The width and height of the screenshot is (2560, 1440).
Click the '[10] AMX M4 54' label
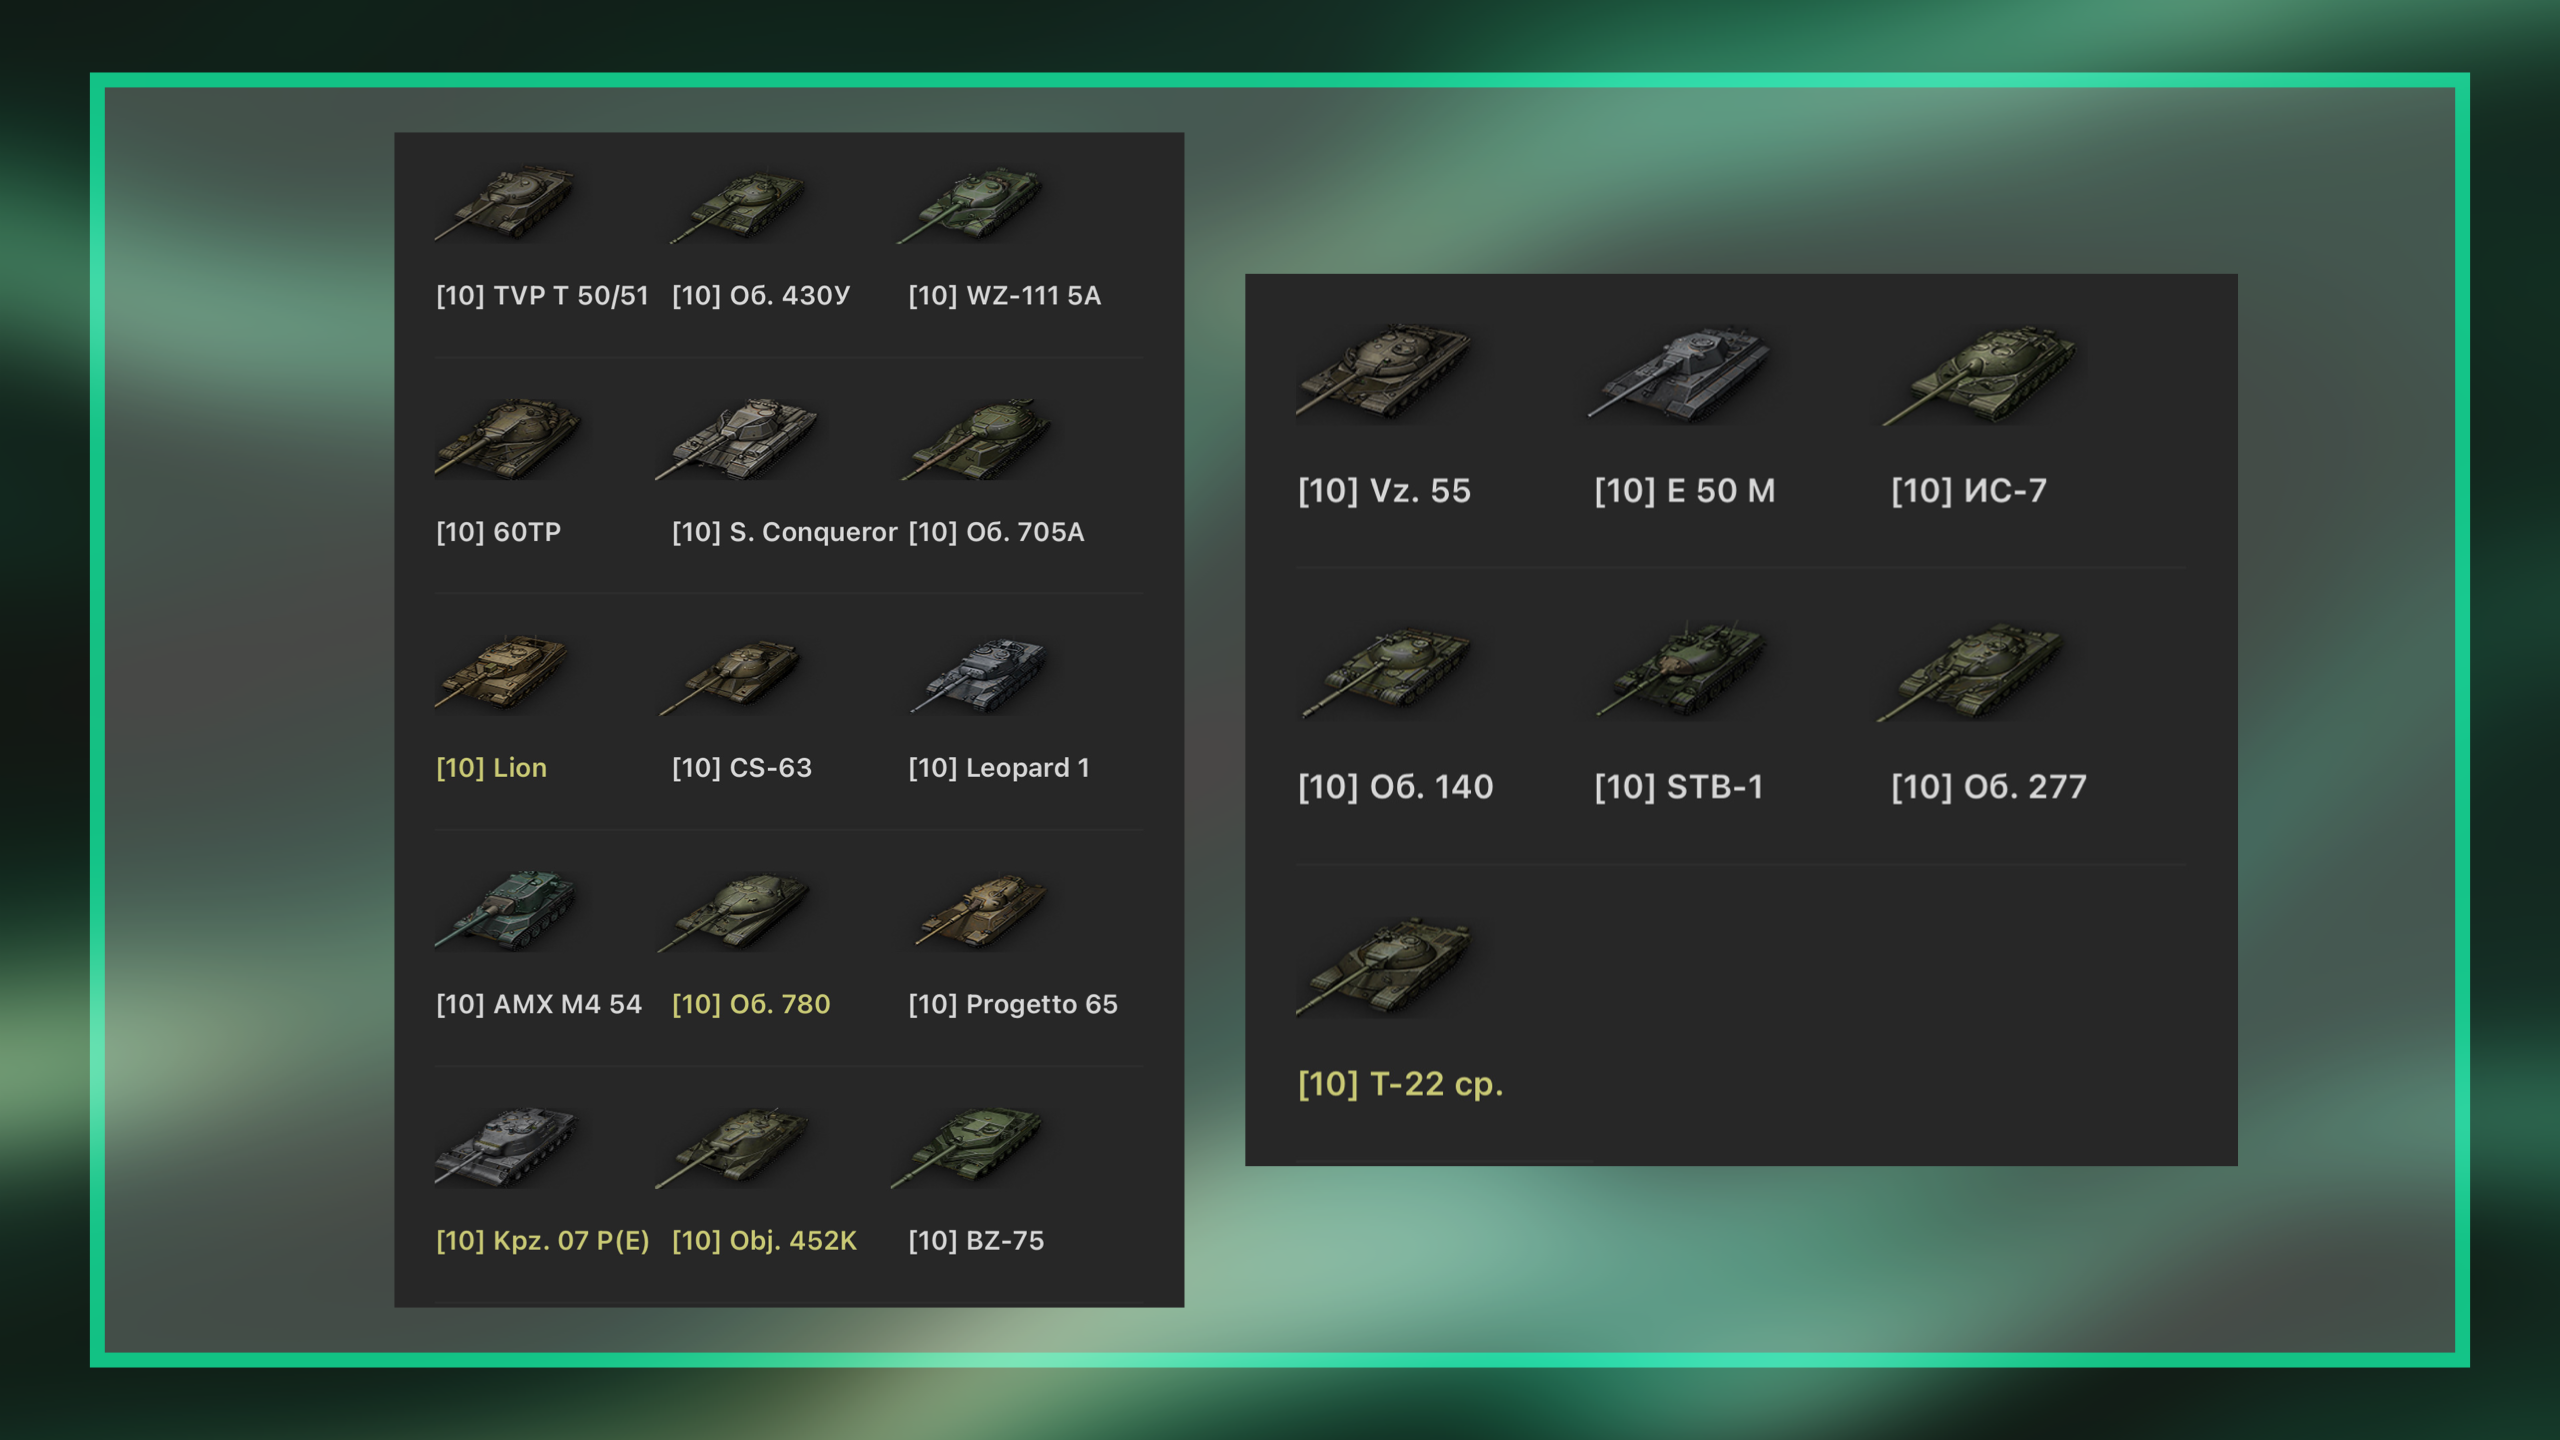point(539,1004)
